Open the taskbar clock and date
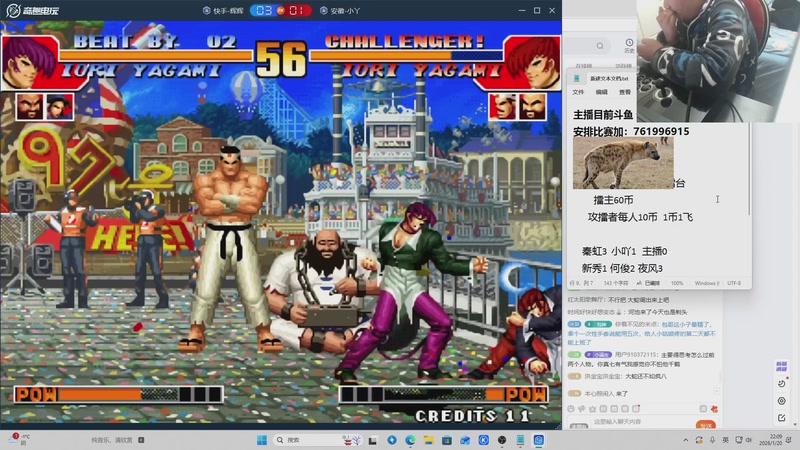800x450 pixels. (770, 440)
